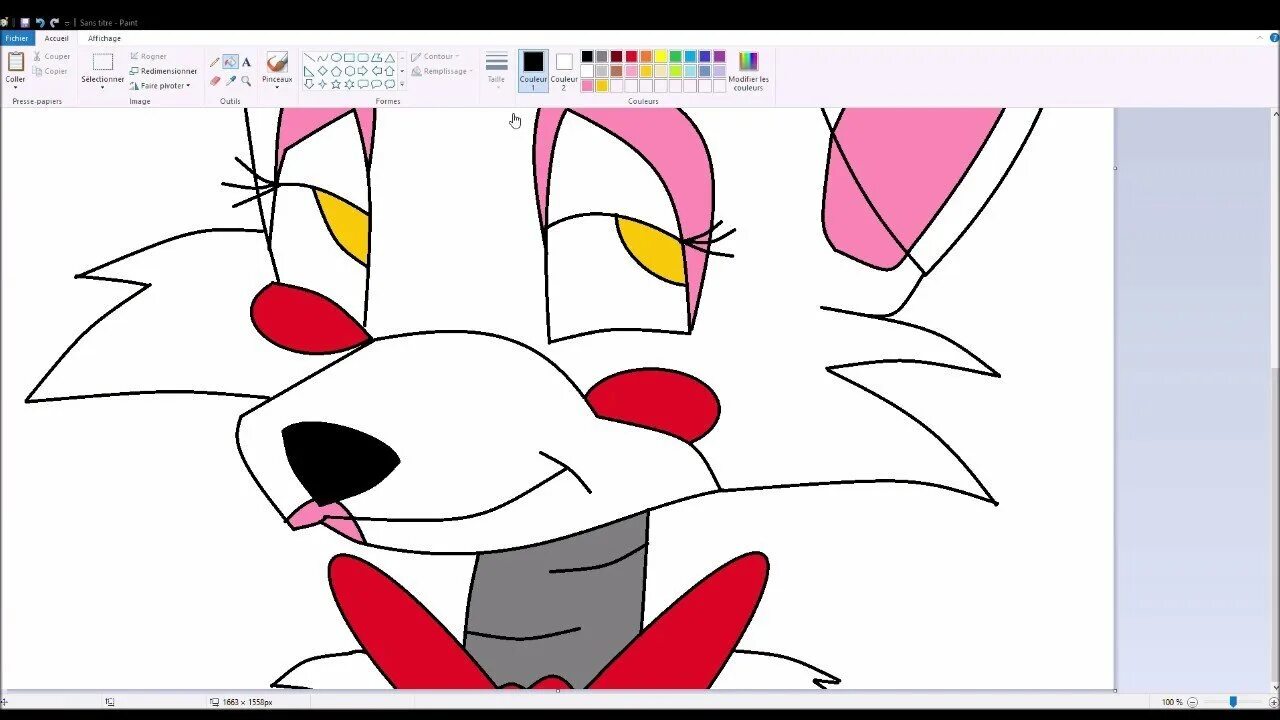Expand the full shapes gallery
The image size is (1280, 720).
(402, 84)
